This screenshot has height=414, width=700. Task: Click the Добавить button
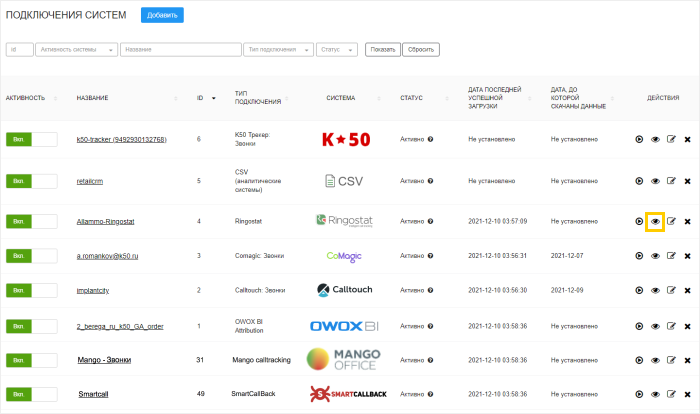[162, 16]
